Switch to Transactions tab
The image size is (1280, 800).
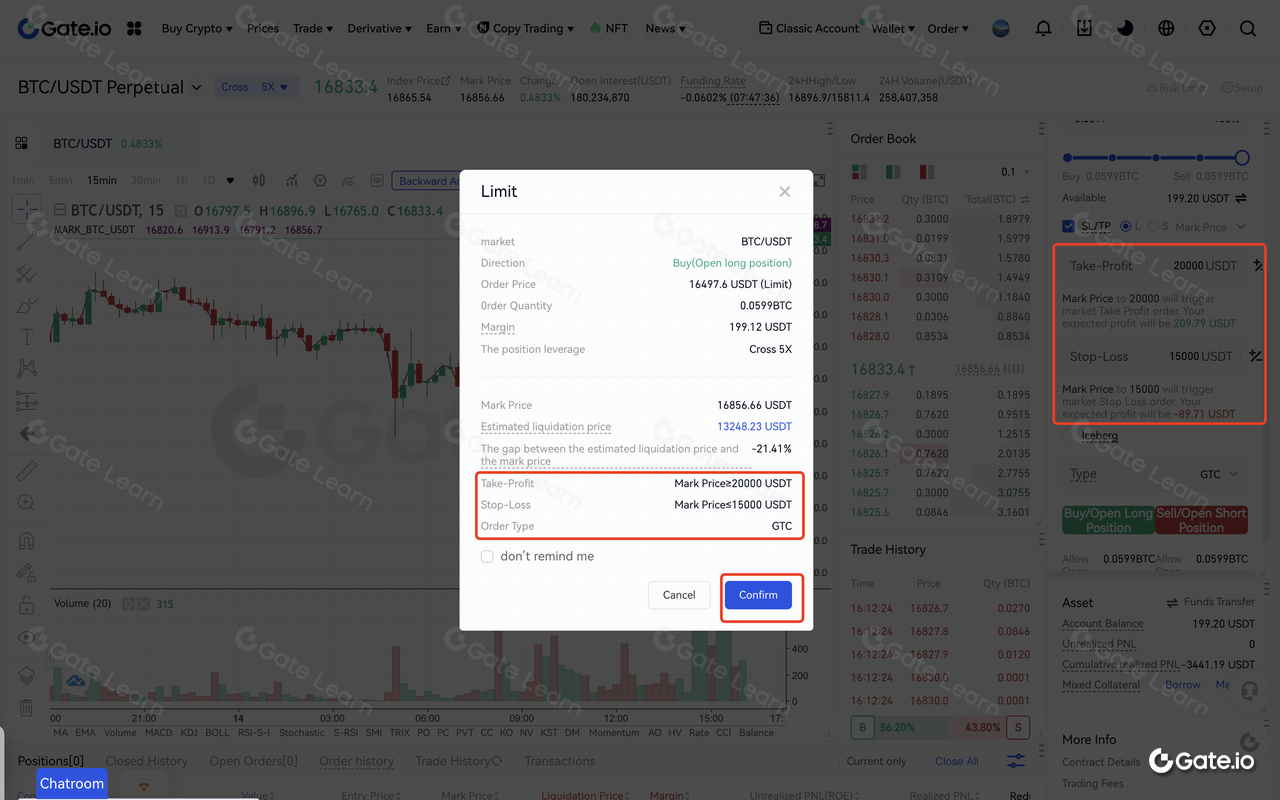tap(560, 761)
